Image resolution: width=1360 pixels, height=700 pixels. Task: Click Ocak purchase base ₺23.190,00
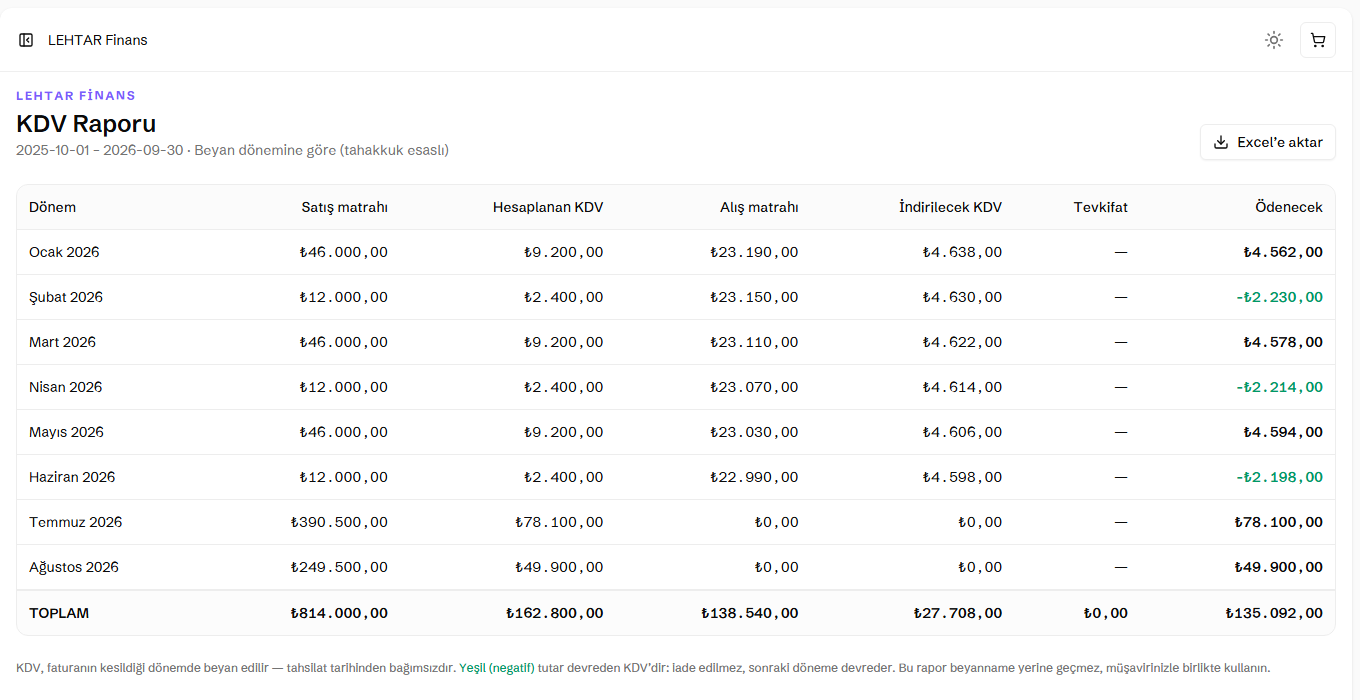click(755, 252)
